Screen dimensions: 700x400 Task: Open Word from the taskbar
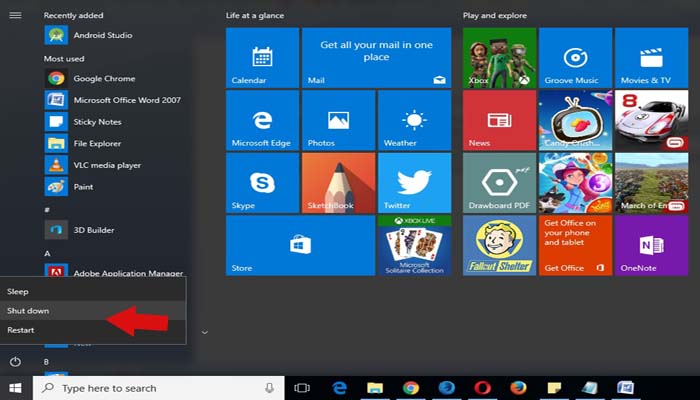[625, 388]
